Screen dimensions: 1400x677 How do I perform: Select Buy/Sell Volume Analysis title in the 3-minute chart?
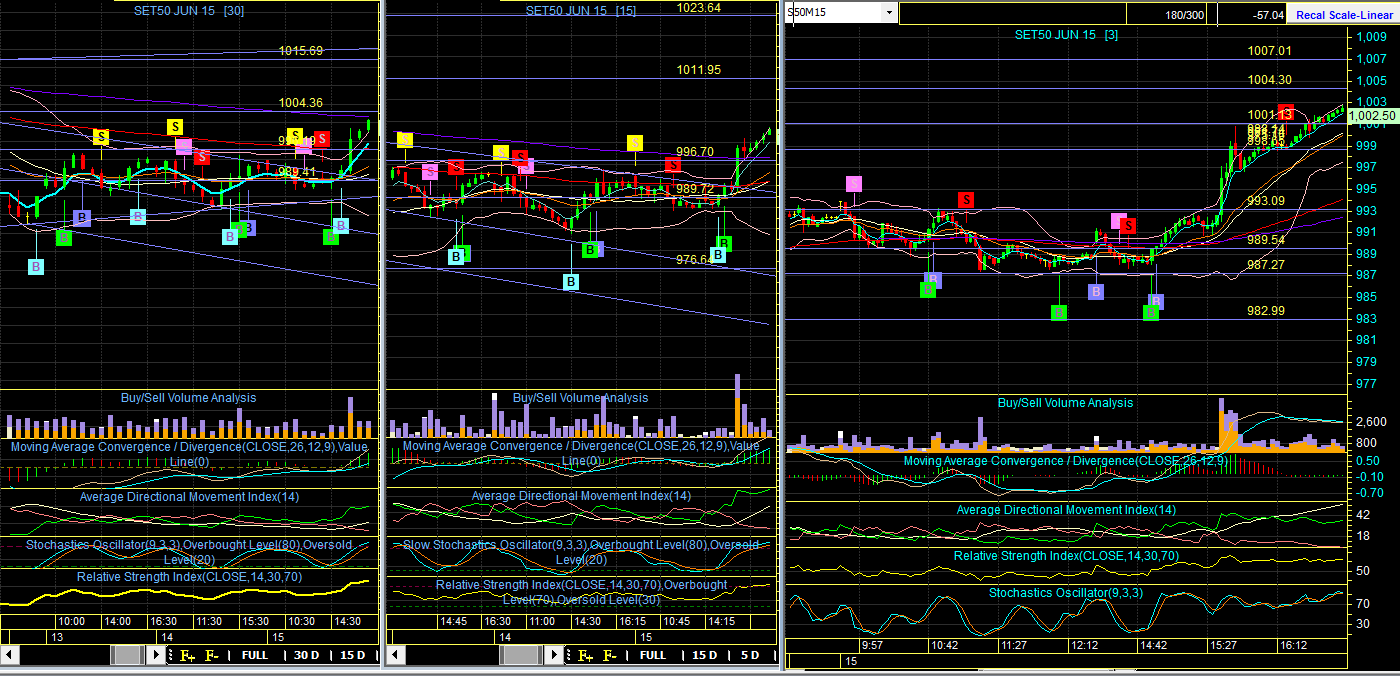click(x=1066, y=403)
